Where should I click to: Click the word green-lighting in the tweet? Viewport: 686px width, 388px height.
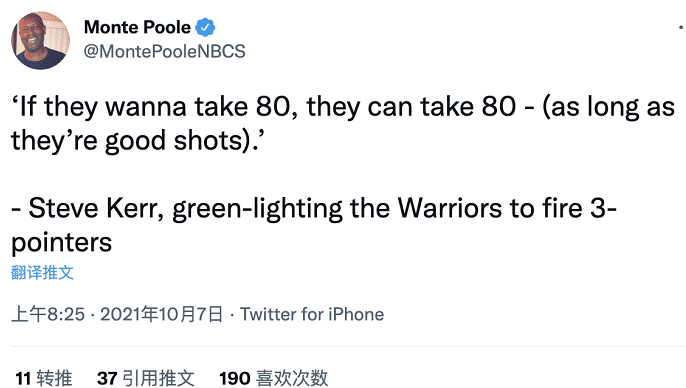(x=258, y=209)
